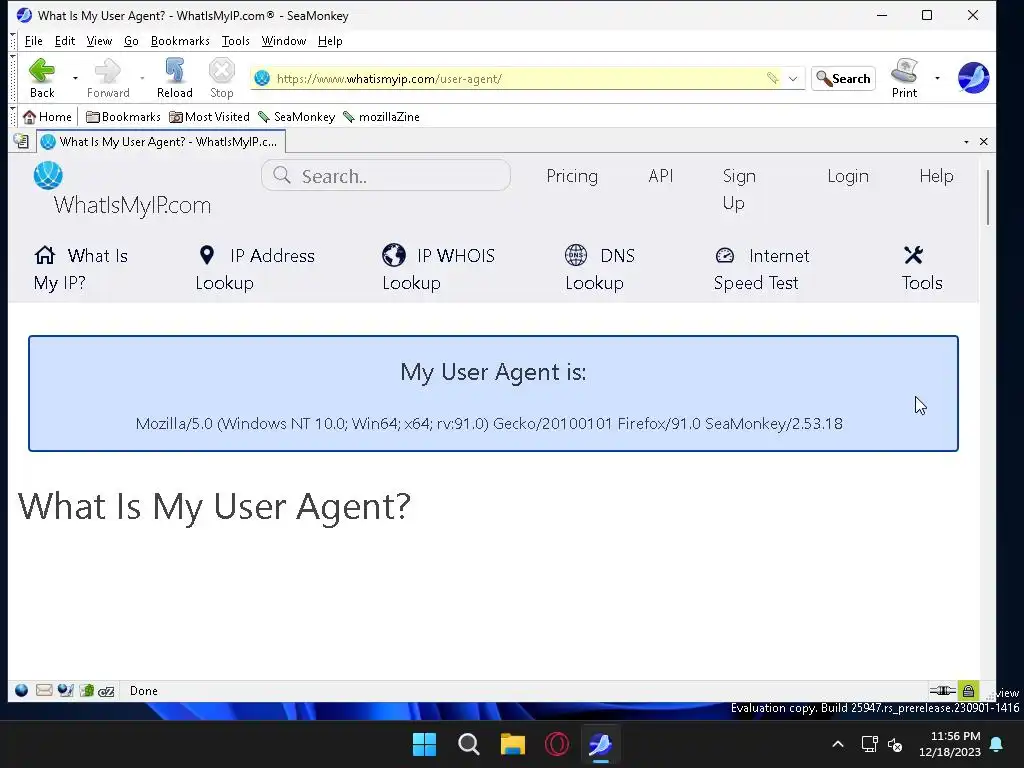The height and width of the screenshot is (768, 1024).
Task: Open the Edit menu
Action: 65,41
